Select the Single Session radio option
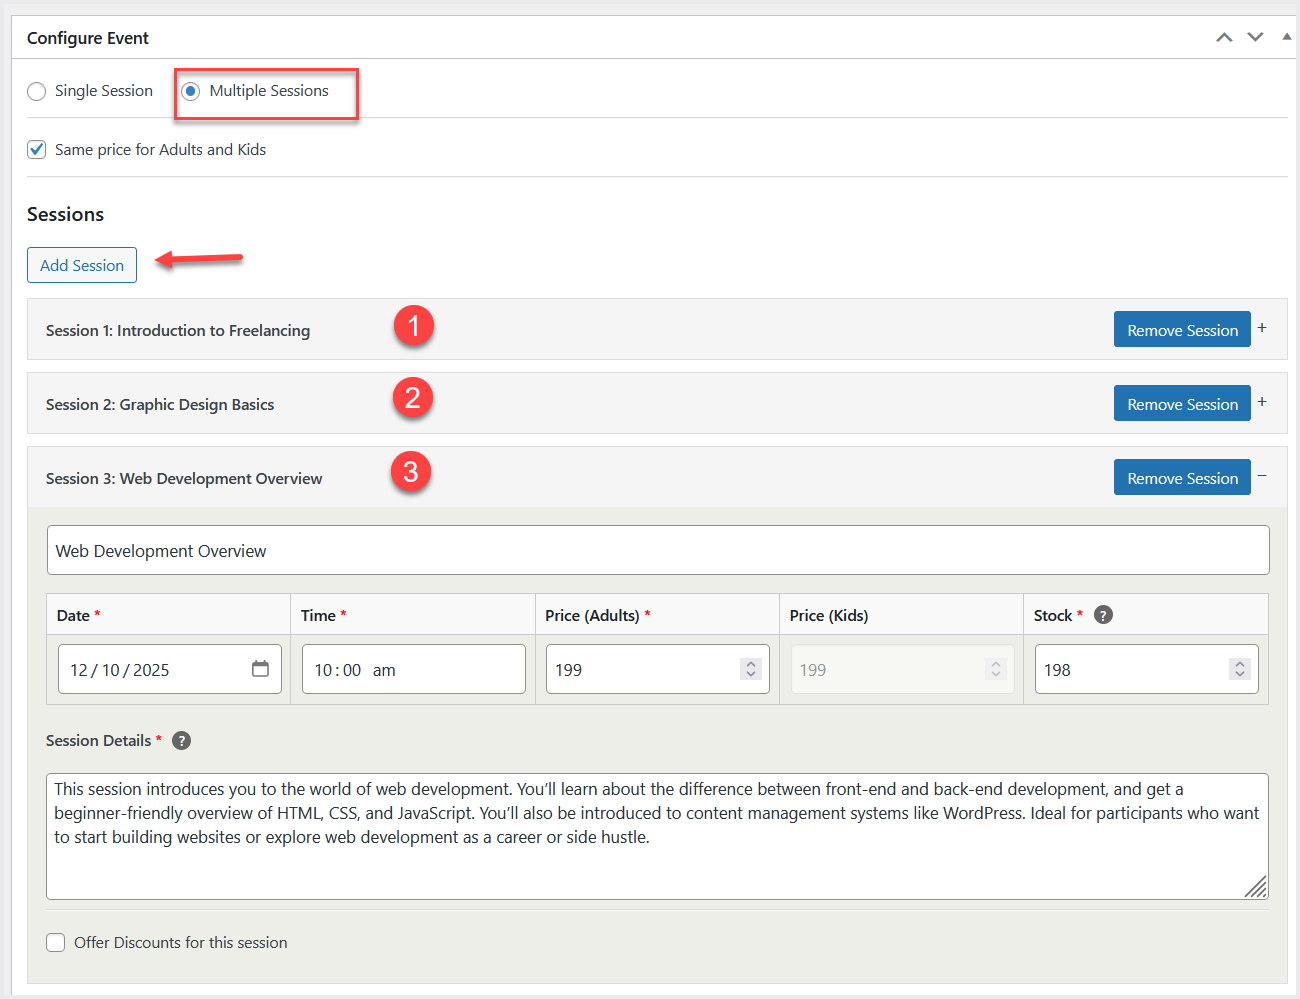 [x=37, y=91]
